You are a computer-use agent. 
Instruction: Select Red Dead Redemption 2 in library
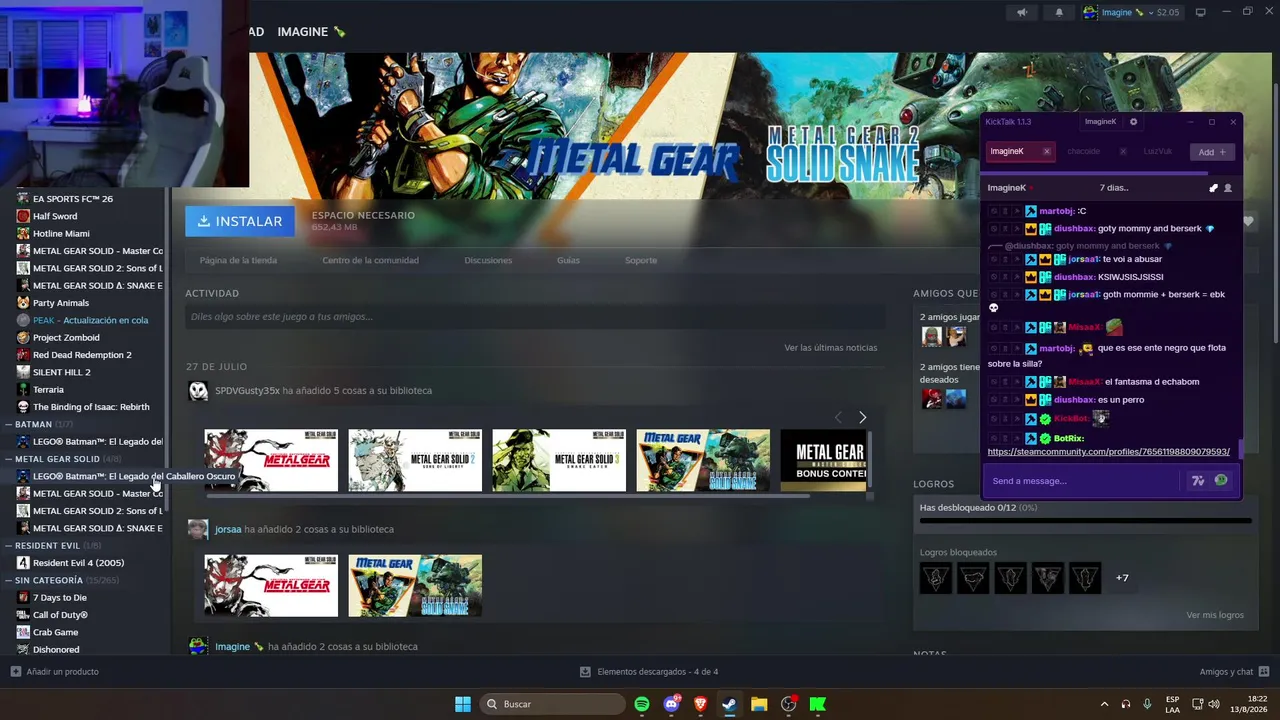pyautogui.click(x=82, y=355)
